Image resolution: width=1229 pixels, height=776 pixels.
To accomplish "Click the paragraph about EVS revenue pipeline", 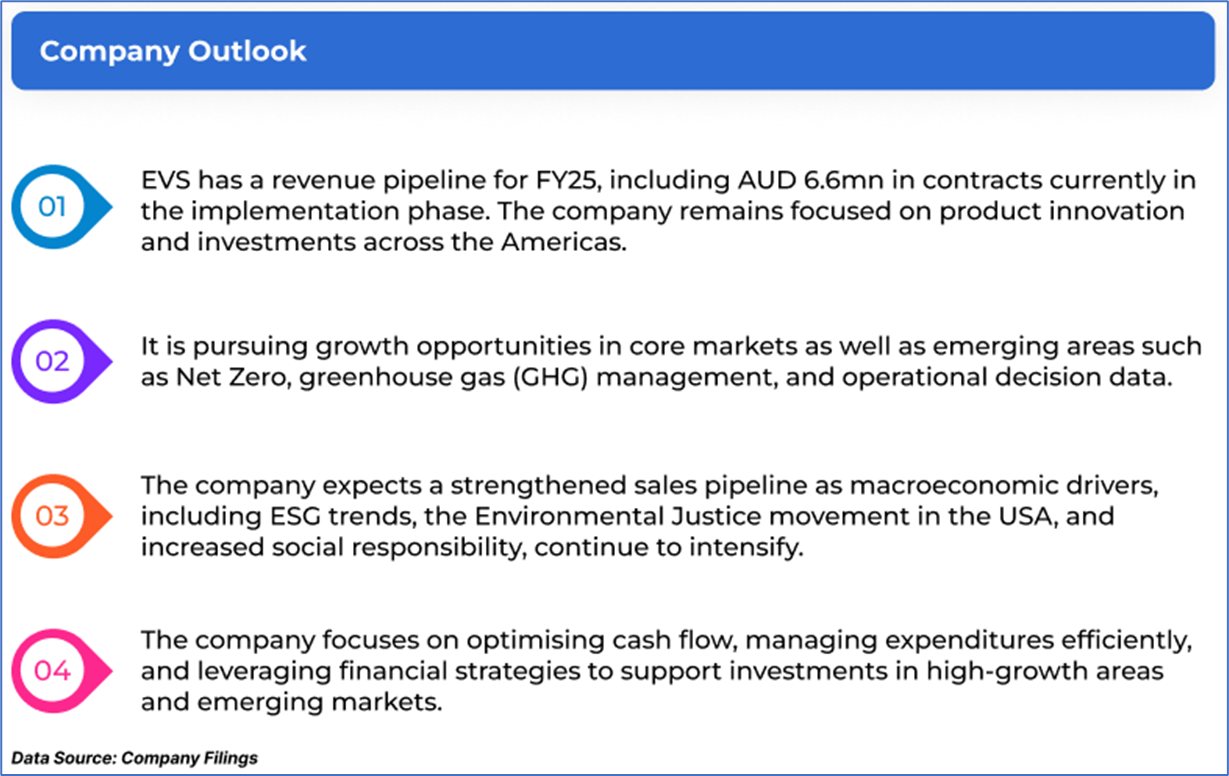I will 661,212.
